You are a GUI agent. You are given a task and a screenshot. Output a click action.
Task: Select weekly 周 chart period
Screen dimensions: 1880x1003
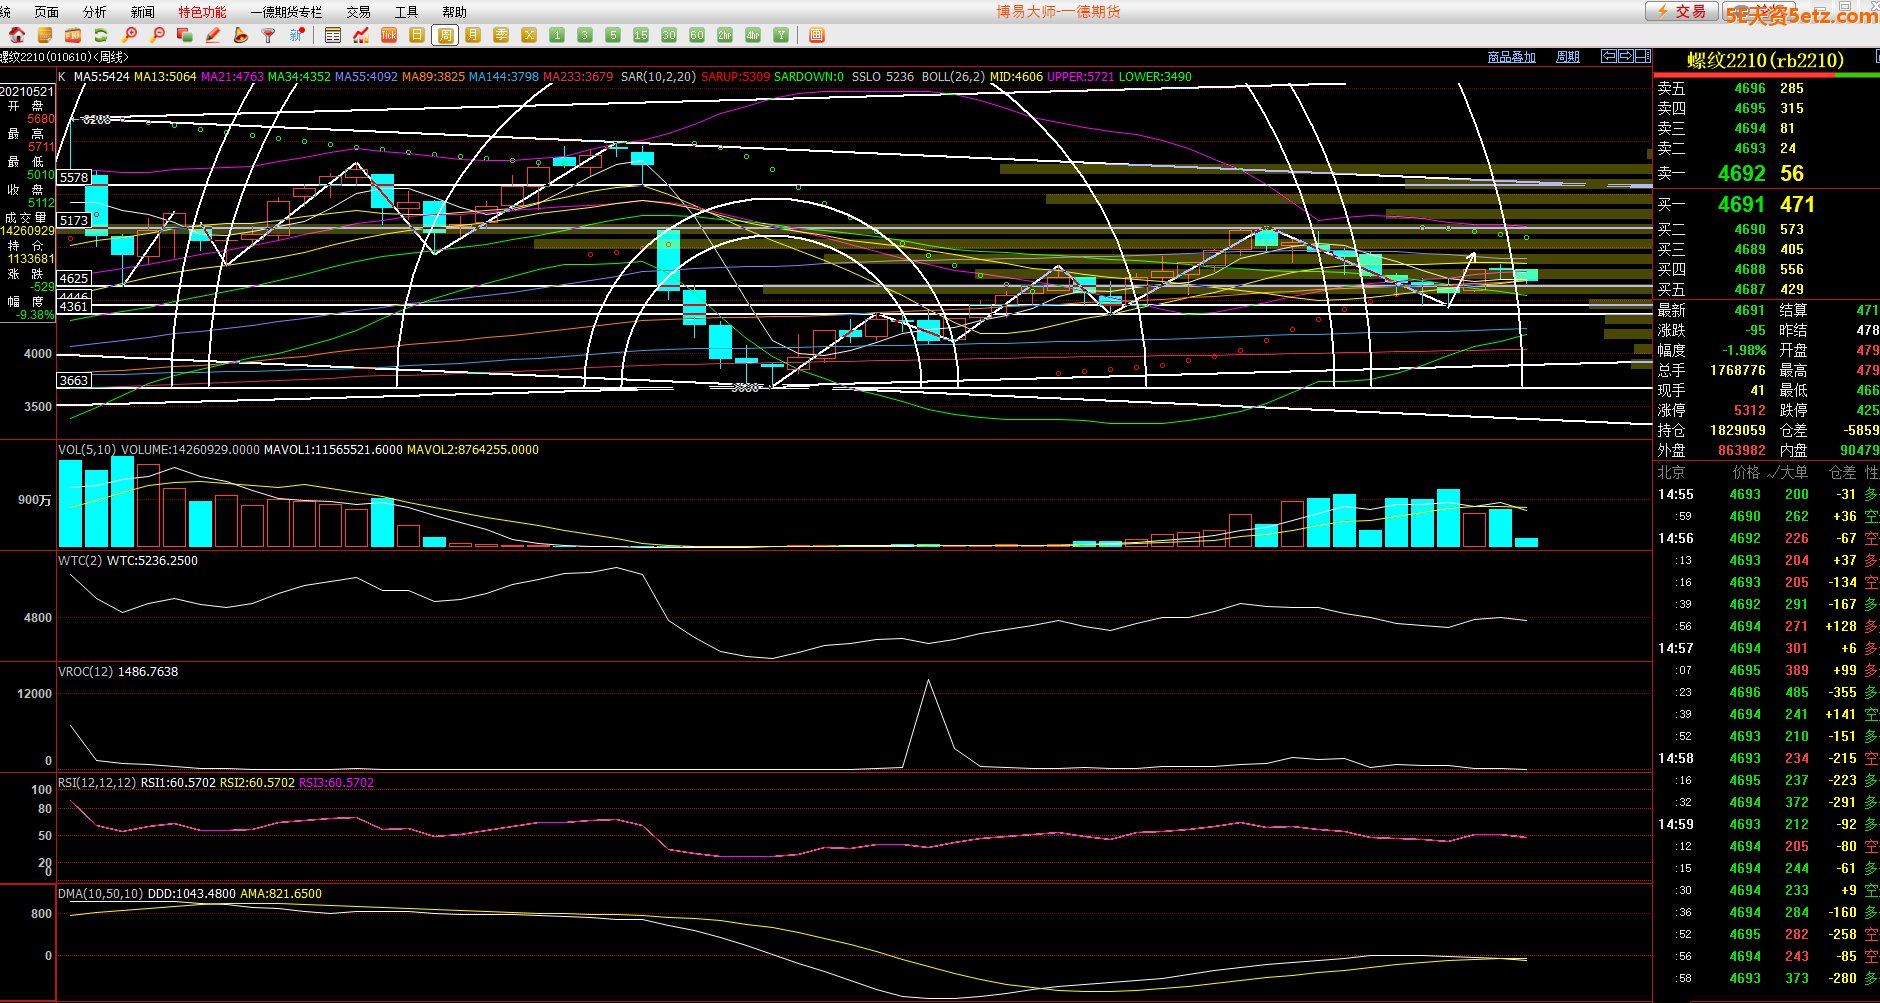(x=445, y=35)
